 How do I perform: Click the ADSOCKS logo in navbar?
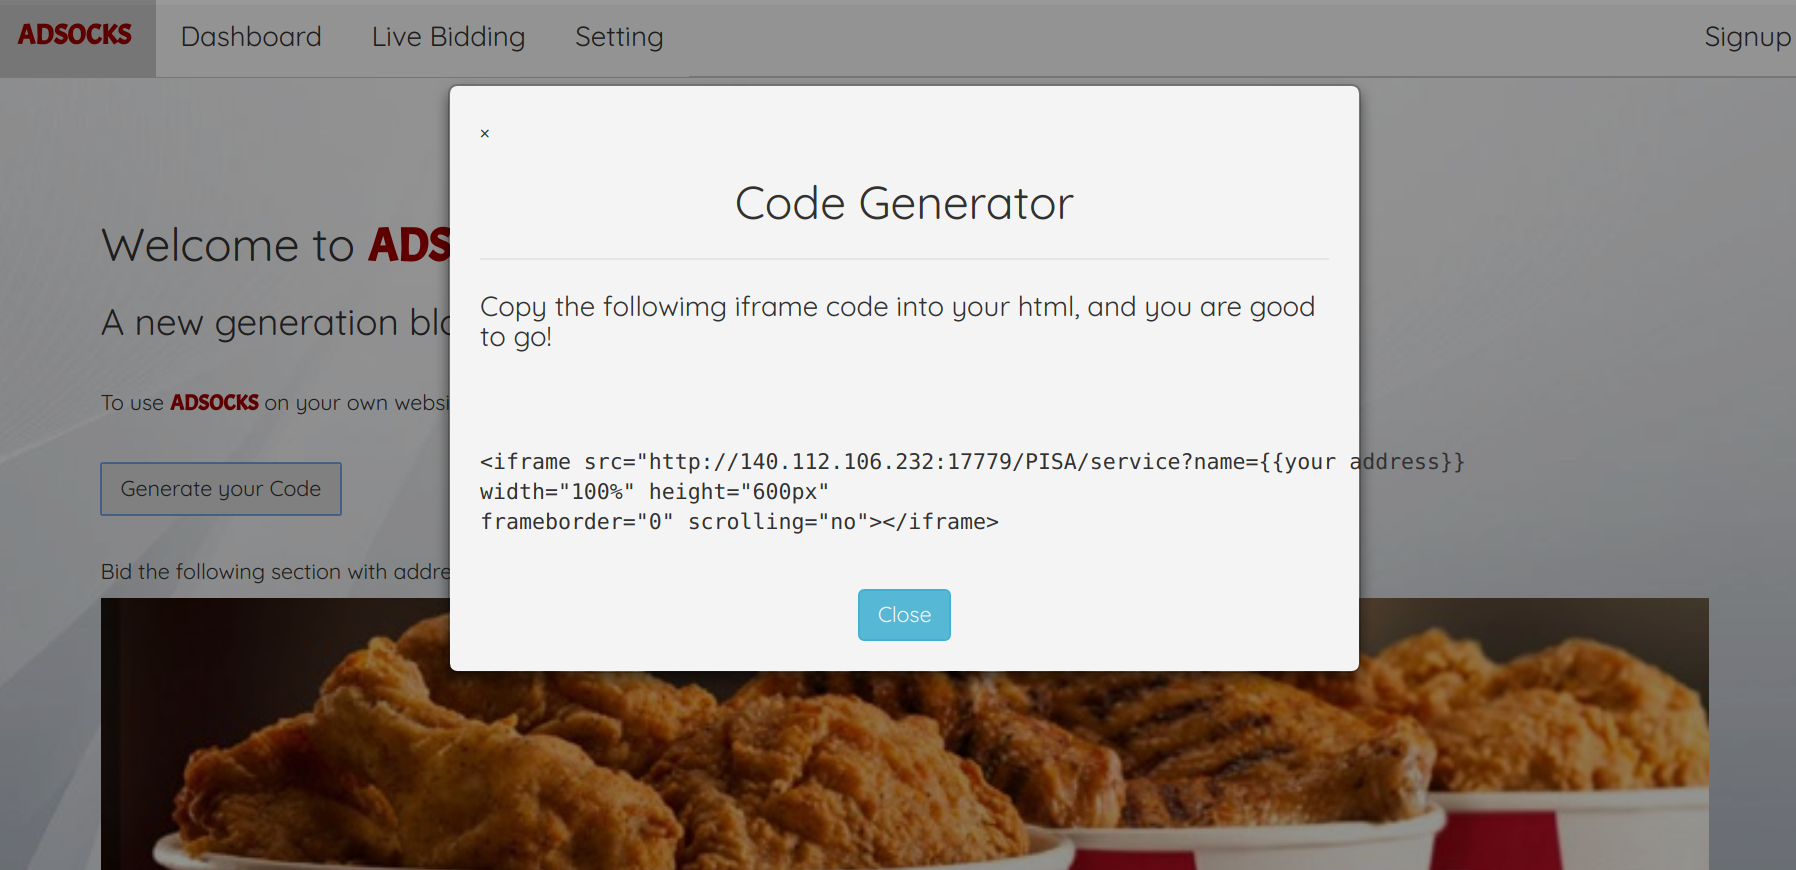click(x=75, y=35)
